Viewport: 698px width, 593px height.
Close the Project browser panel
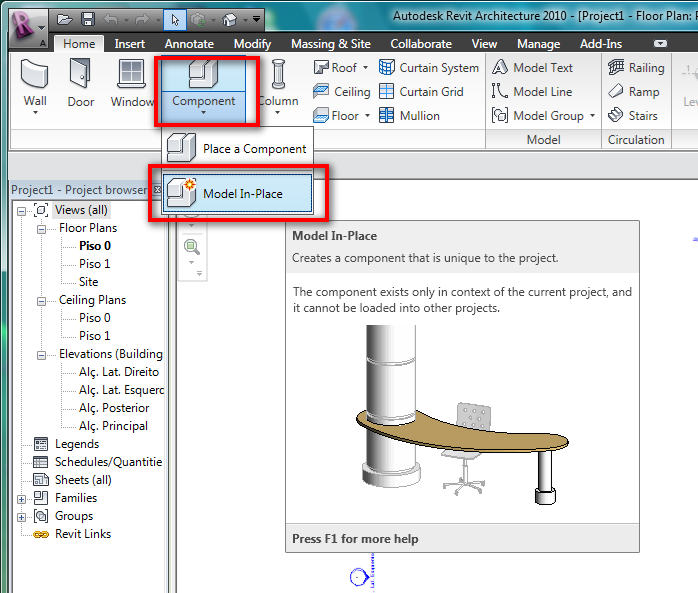[x=157, y=189]
